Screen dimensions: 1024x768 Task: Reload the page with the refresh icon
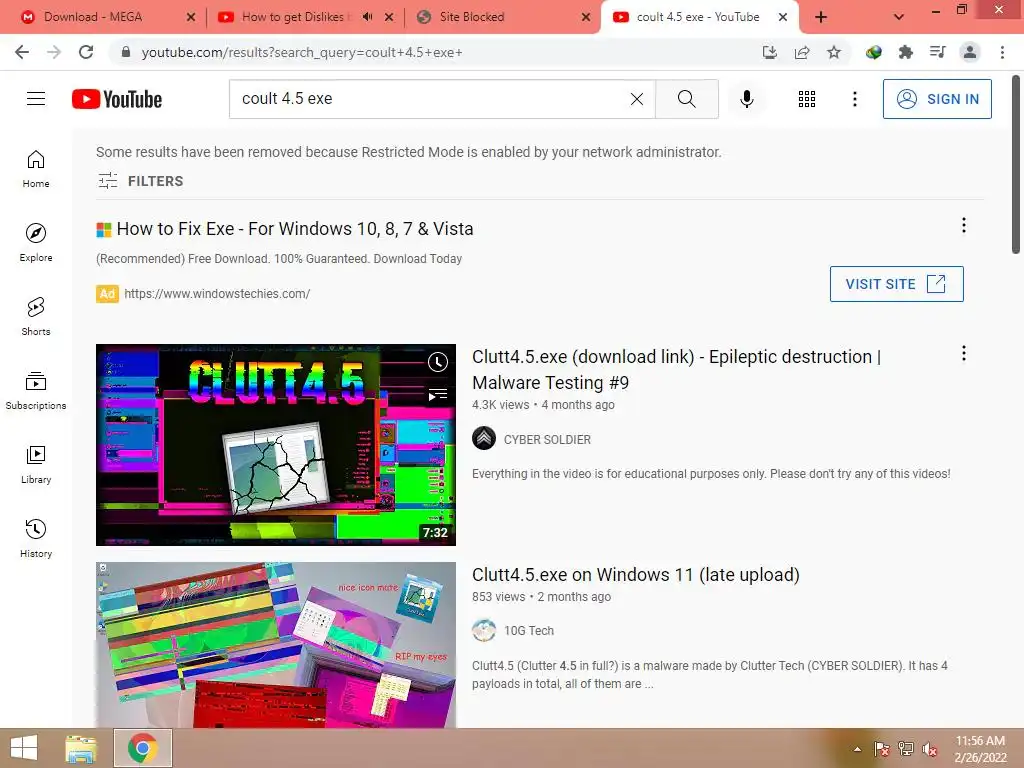86,52
